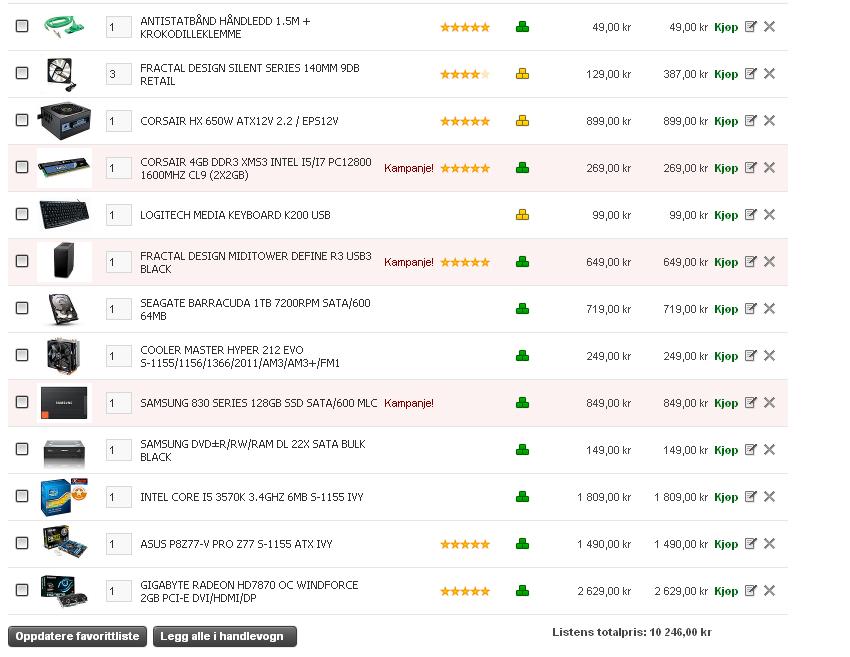Tick the Cooler Master Hyper 212 EVO checkbox
The height and width of the screenshot is (657, 850).
tap(22, 355)
